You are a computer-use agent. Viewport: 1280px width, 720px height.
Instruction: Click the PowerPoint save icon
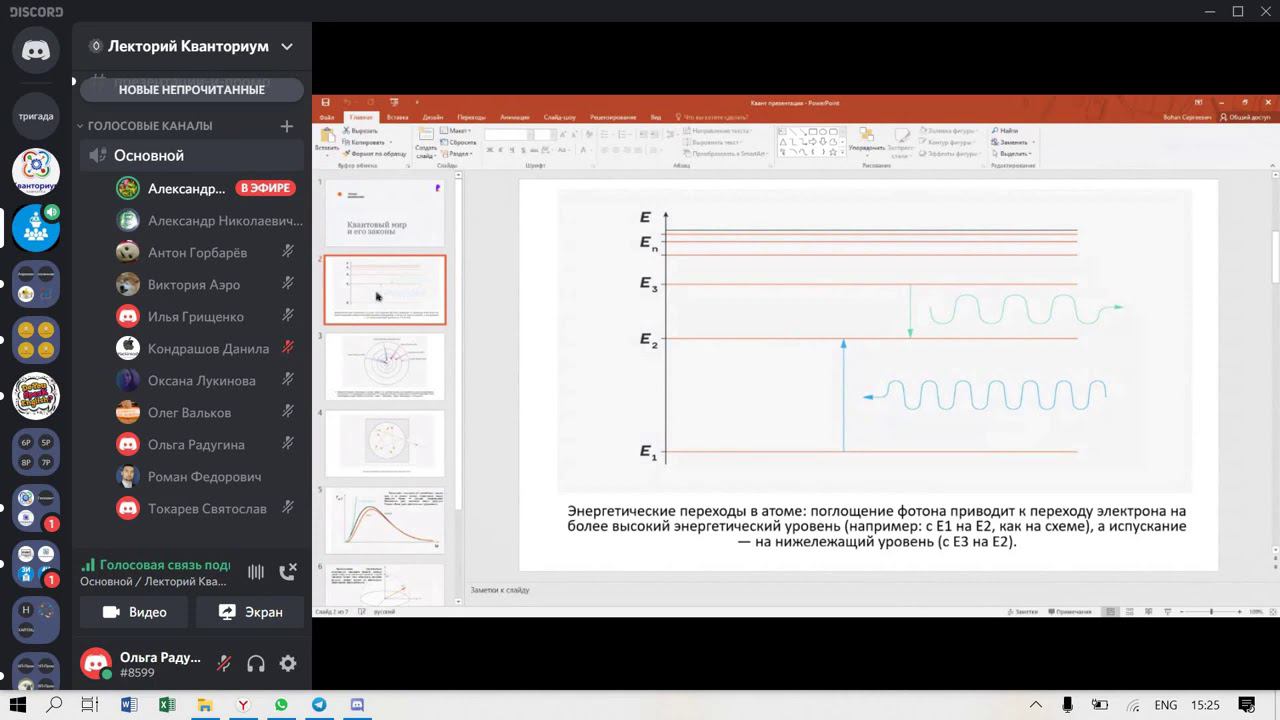(x=326, y=102)
